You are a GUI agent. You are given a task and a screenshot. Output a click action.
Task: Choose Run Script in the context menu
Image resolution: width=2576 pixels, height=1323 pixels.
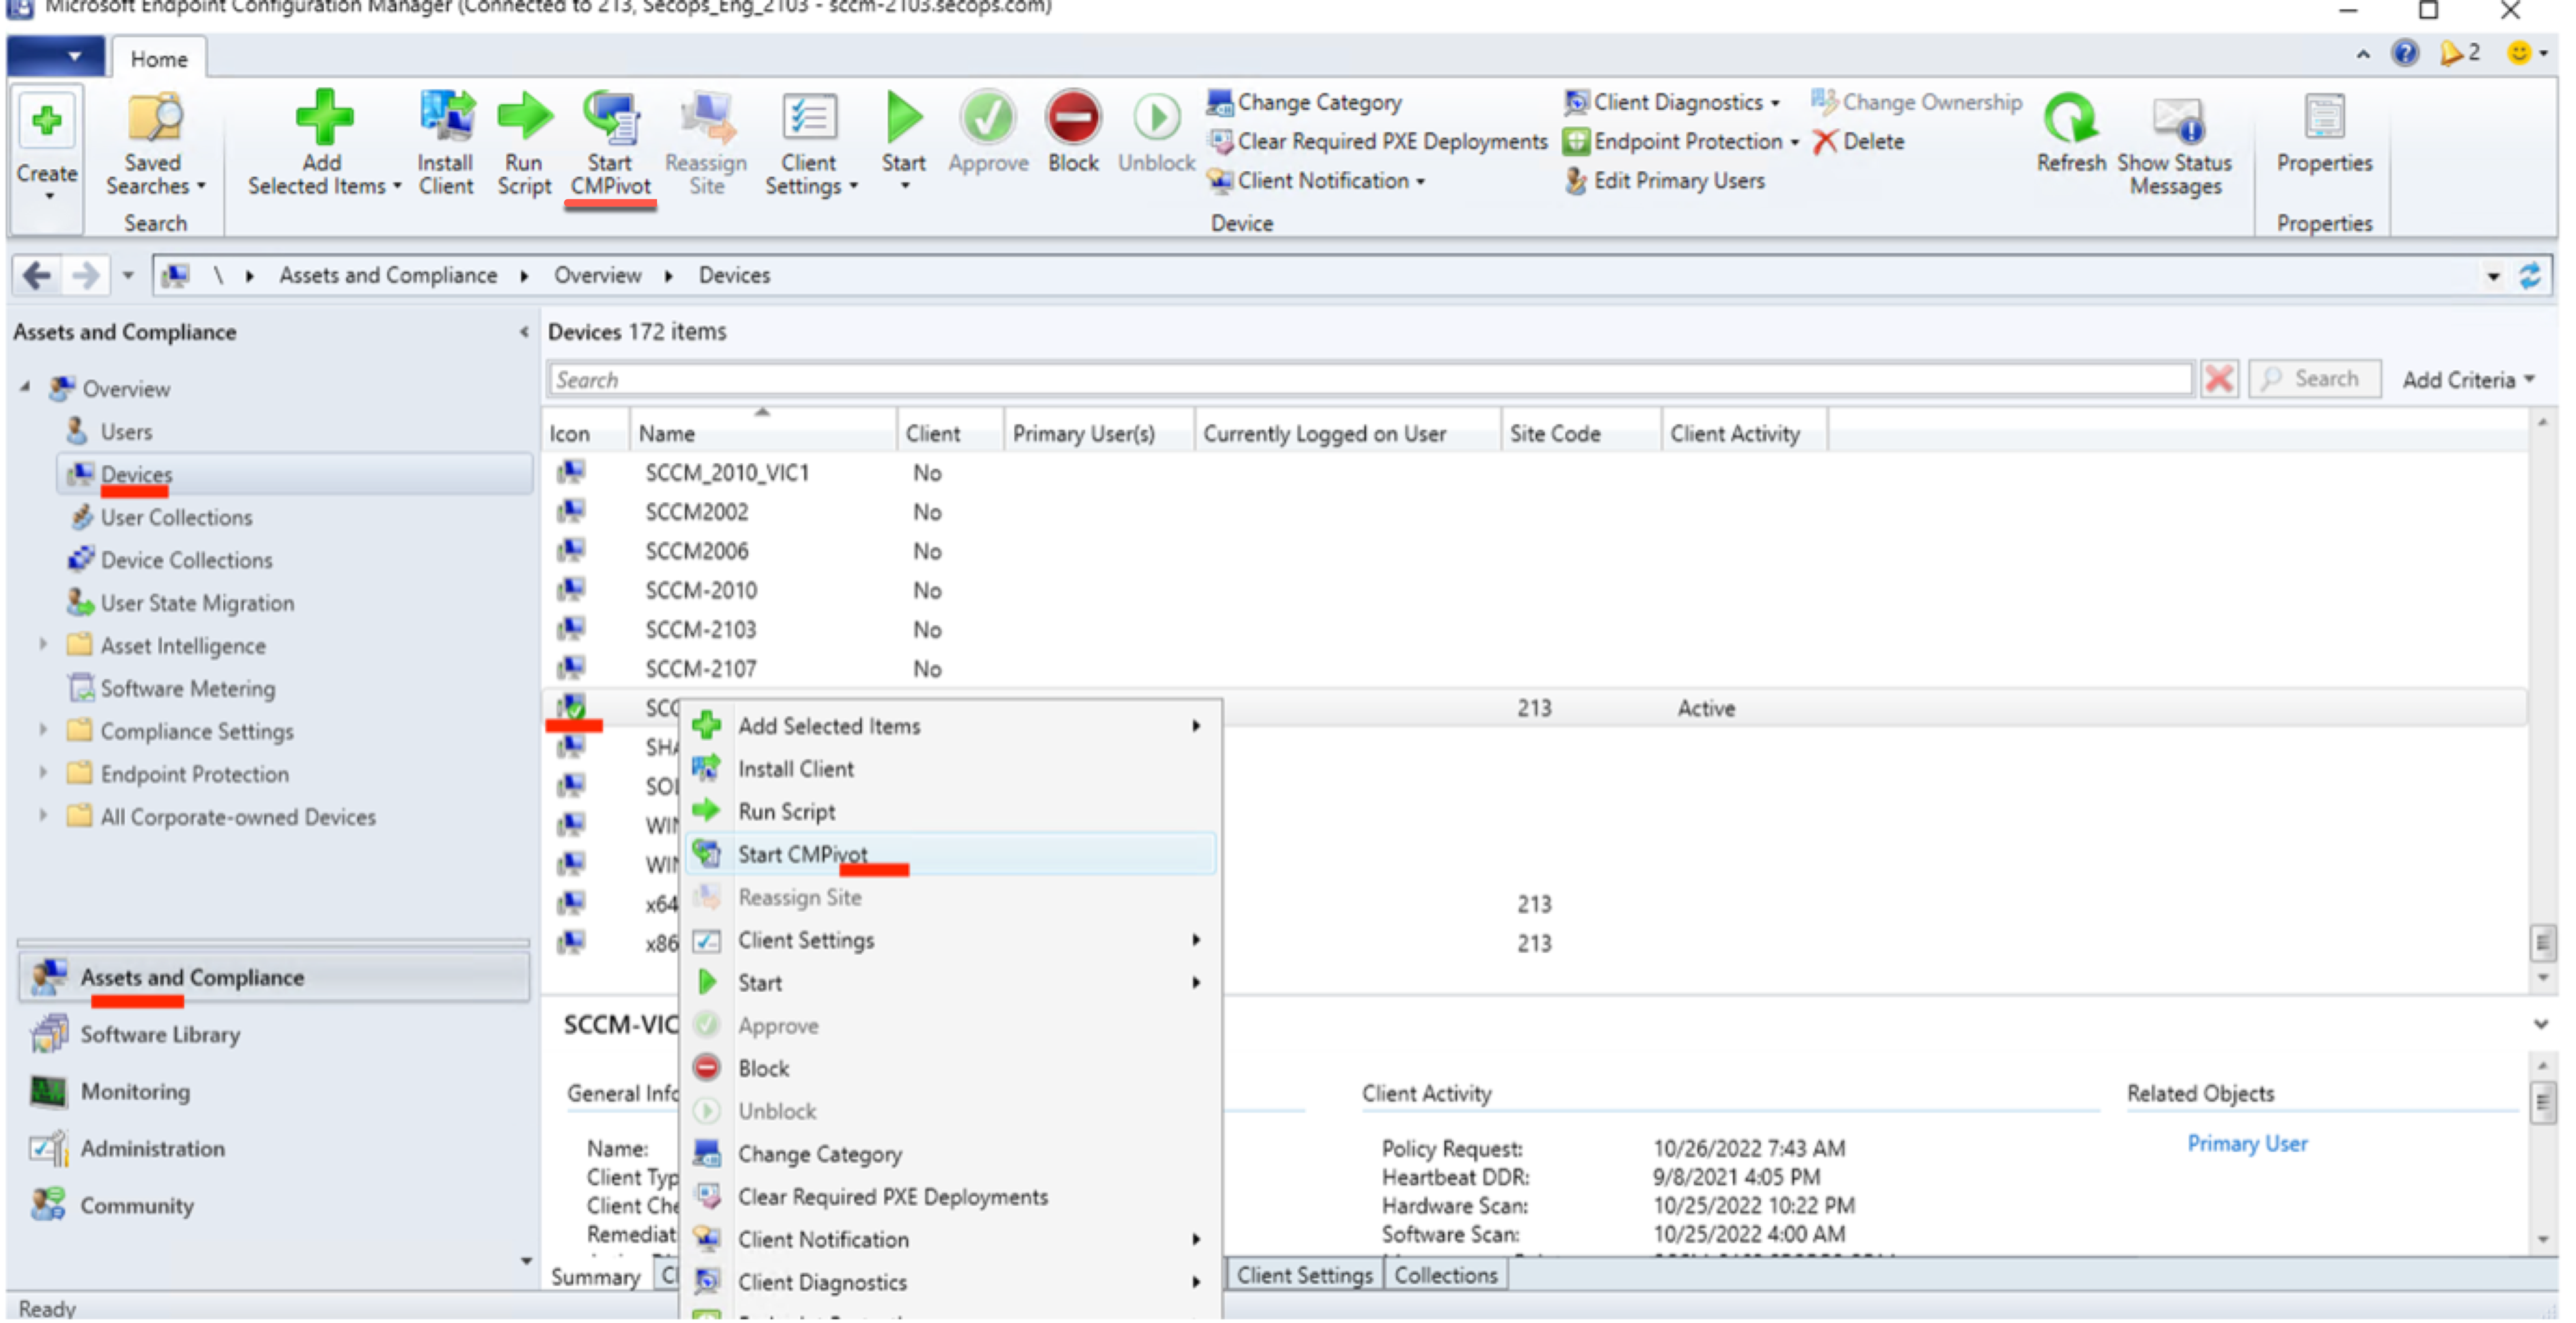tap(951, 811)
